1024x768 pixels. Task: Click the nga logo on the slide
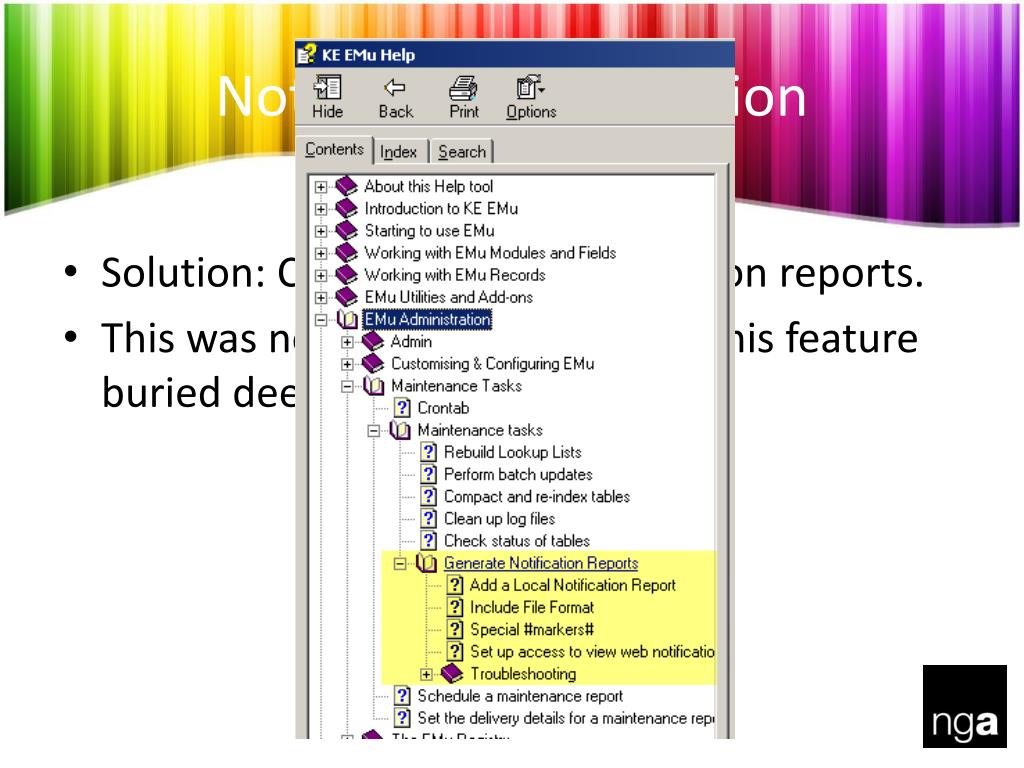pos(965,707)
